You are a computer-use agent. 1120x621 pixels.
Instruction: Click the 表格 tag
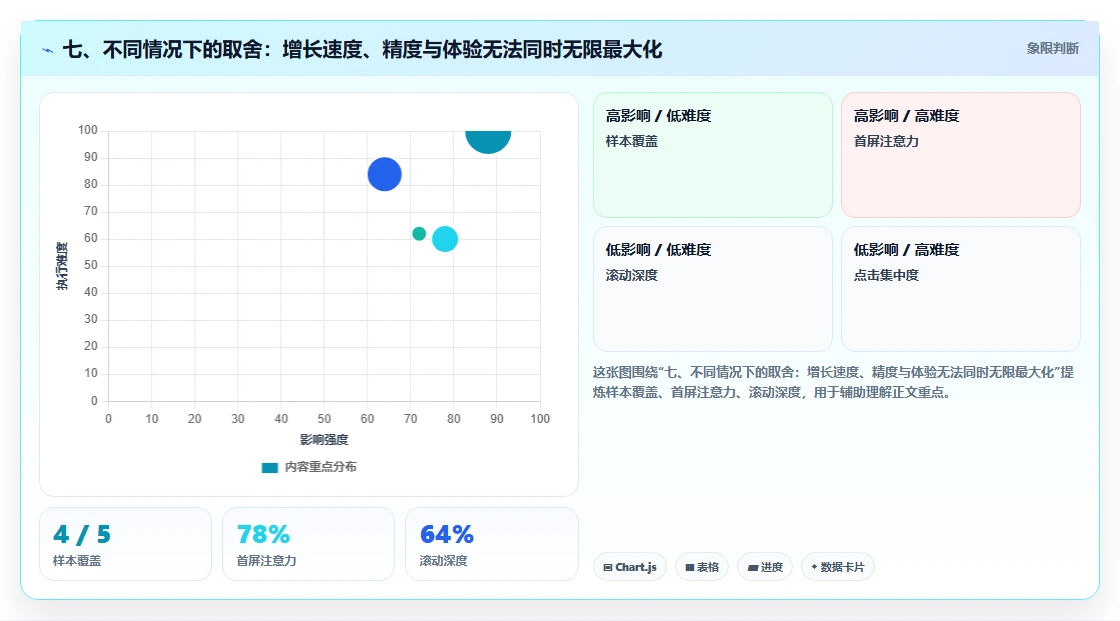tap(702, 567)
